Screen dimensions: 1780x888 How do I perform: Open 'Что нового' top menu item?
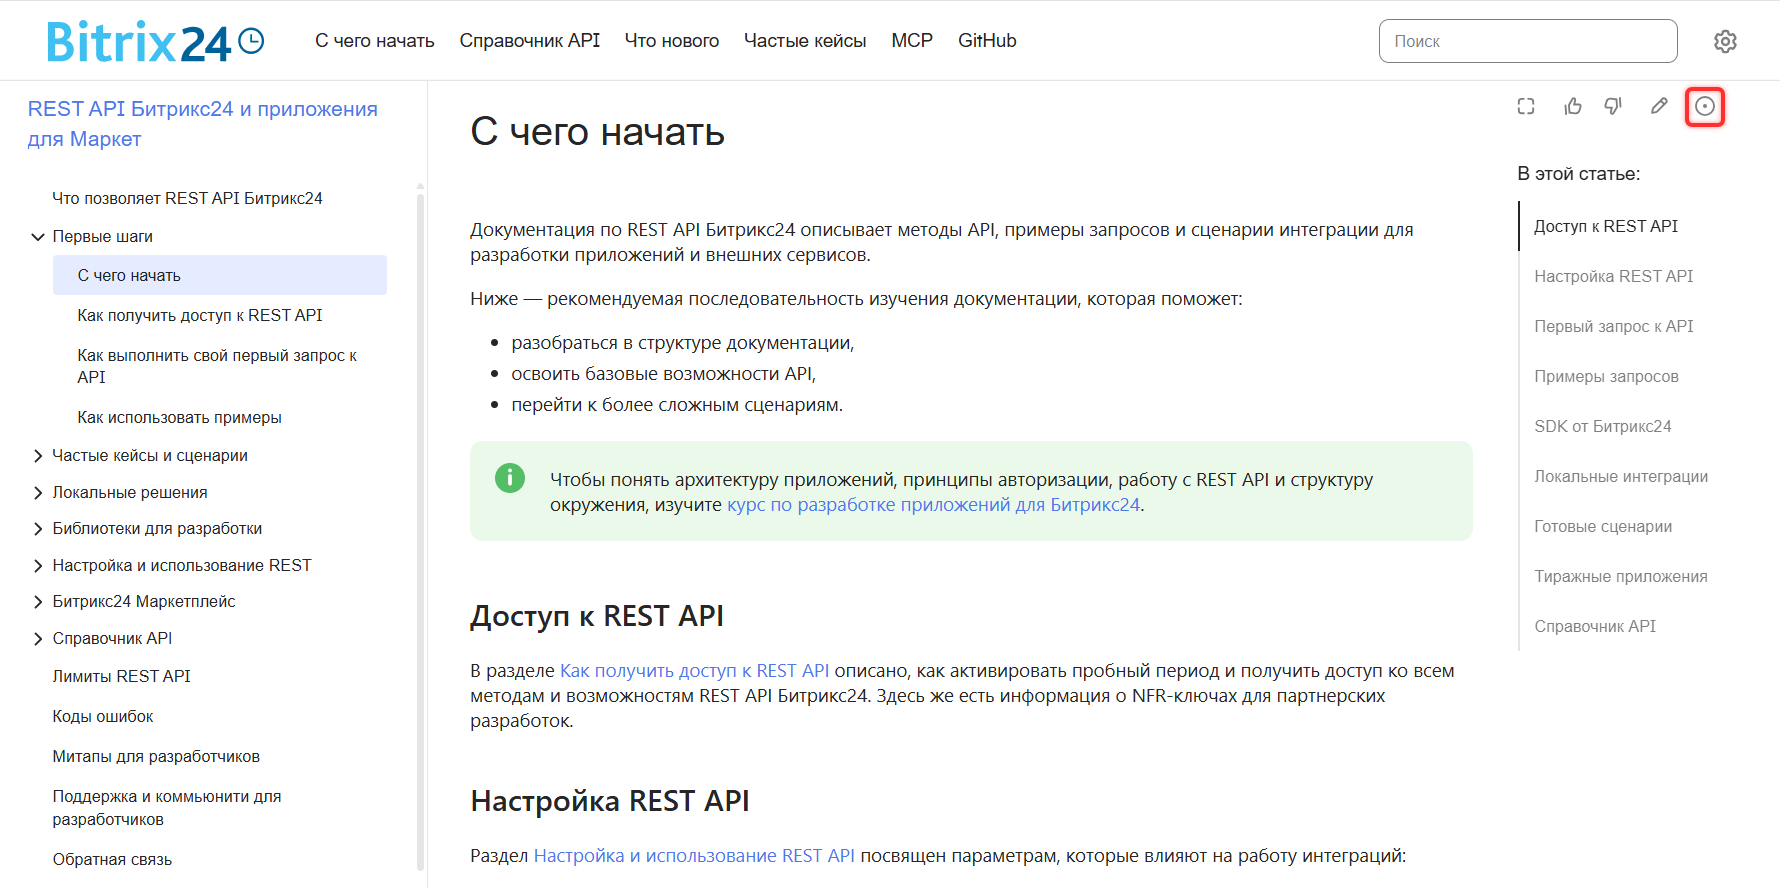(x=672, y=41)
